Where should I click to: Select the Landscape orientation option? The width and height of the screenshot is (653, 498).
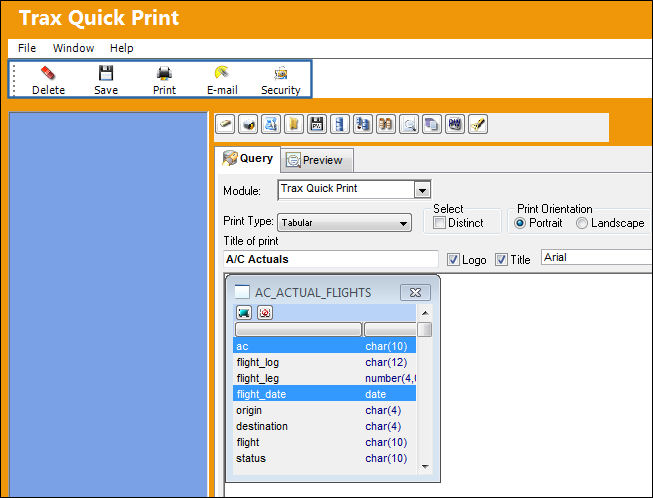pyautogui.click(x=582, y=223)
